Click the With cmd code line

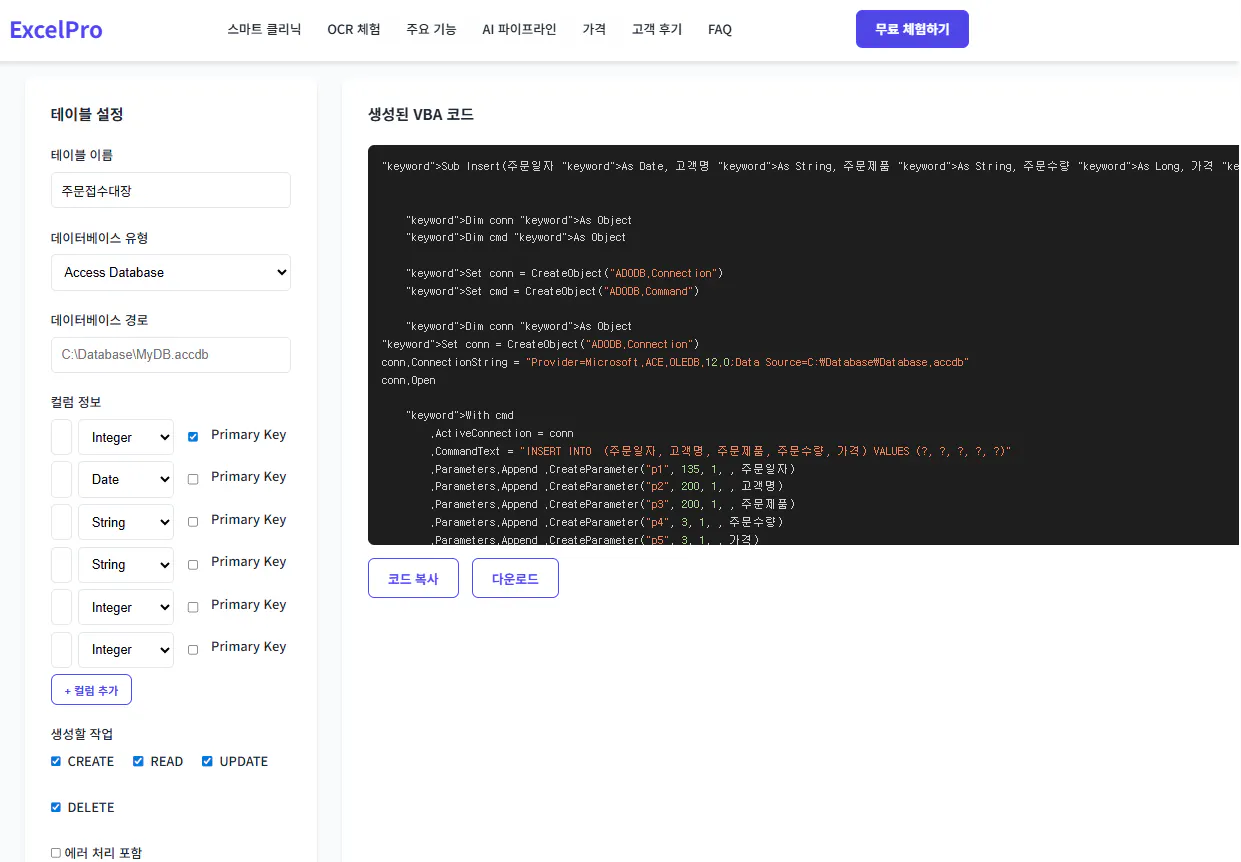coord(459,415)
